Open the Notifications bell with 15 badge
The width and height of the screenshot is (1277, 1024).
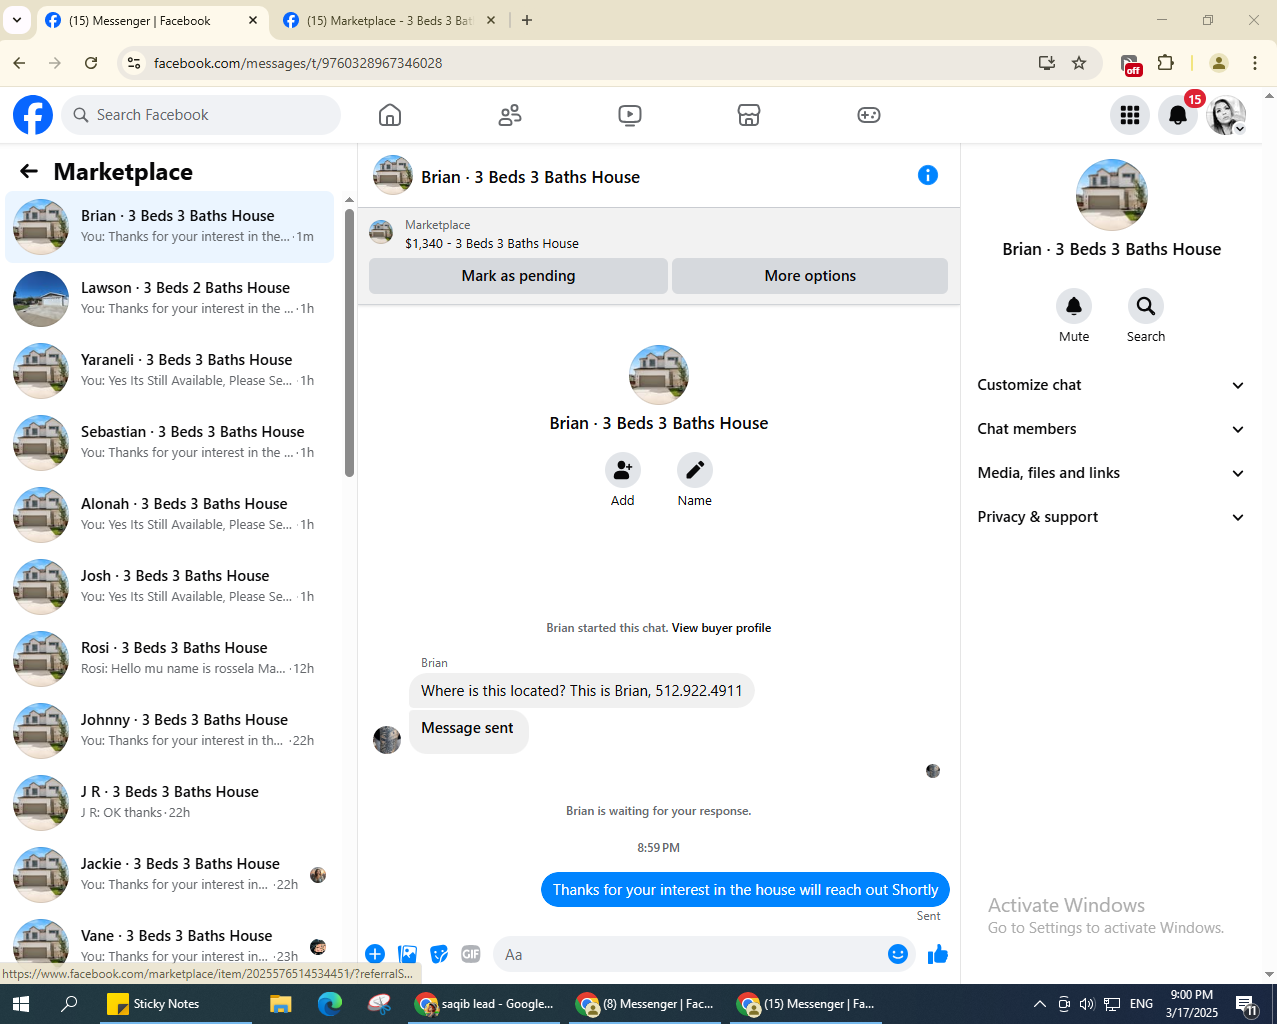1178,115
